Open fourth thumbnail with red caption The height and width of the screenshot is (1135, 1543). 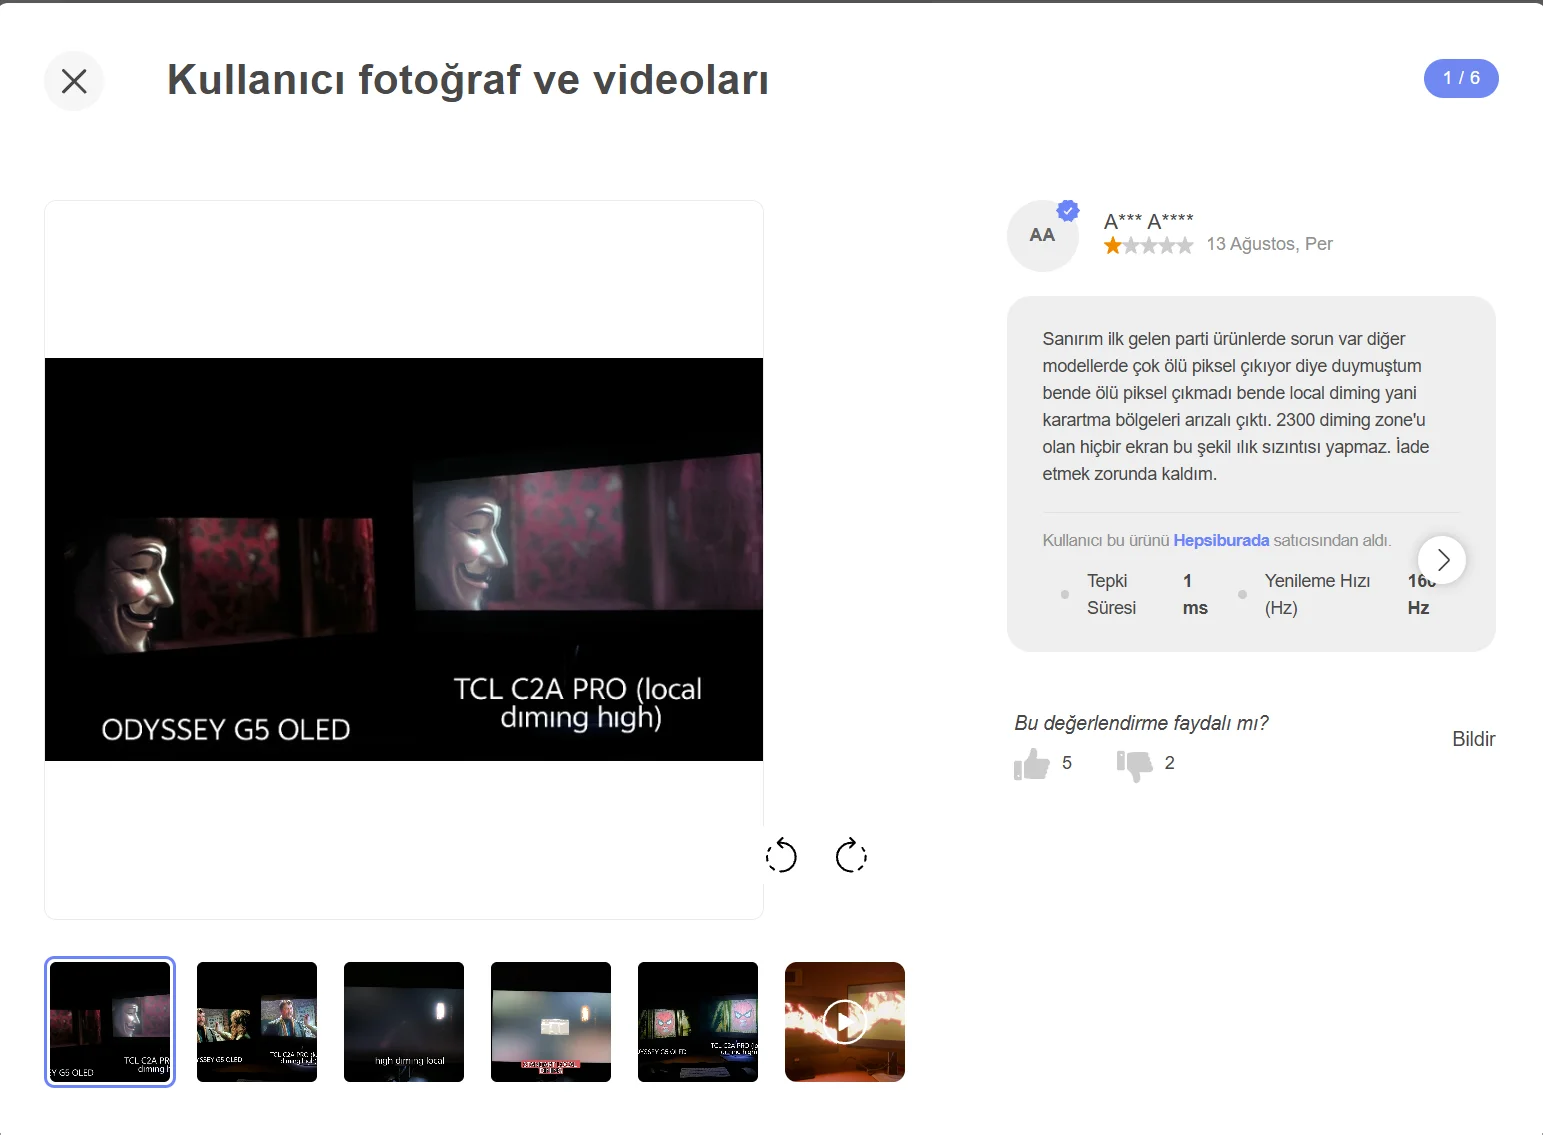tap(551, 1022)
